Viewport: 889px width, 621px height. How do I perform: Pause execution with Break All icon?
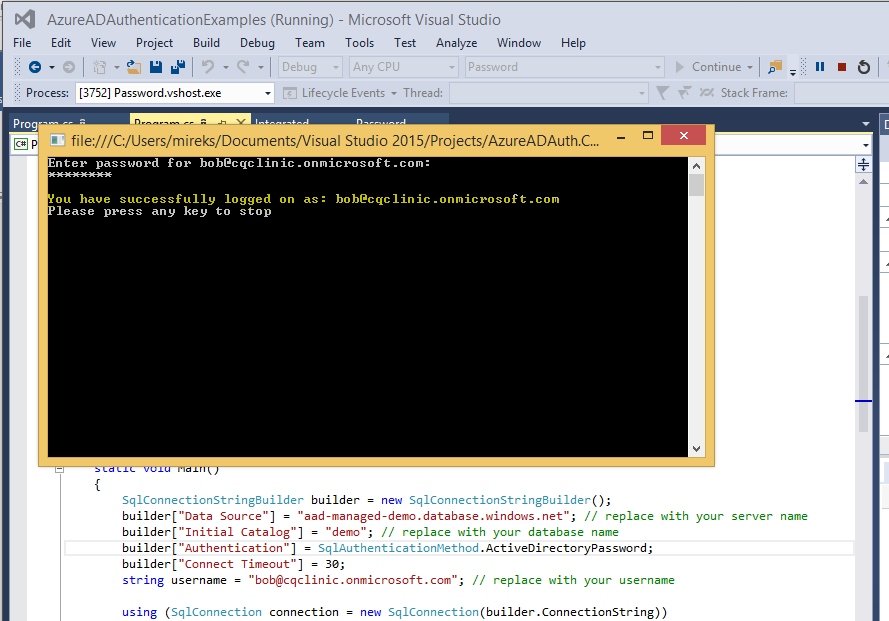point(820,67)
